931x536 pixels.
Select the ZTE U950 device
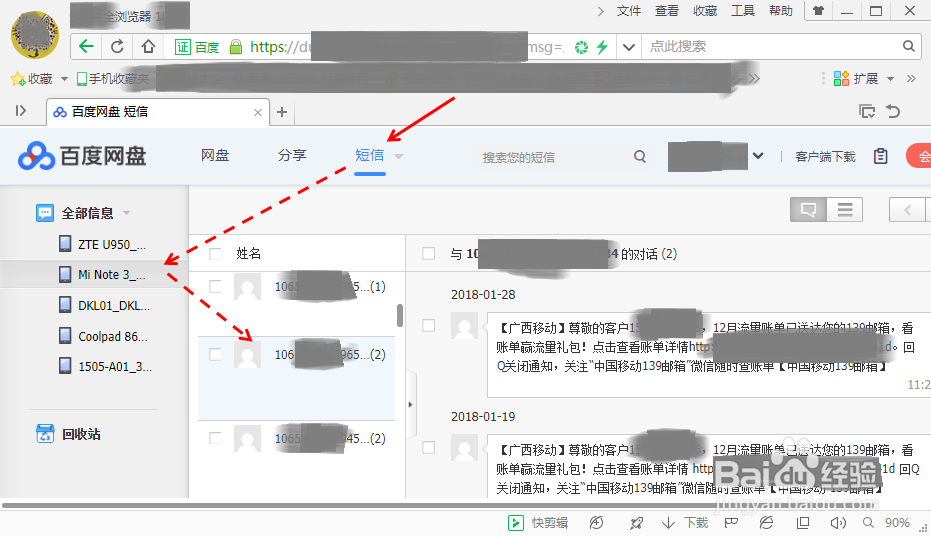tap(104, 244)
